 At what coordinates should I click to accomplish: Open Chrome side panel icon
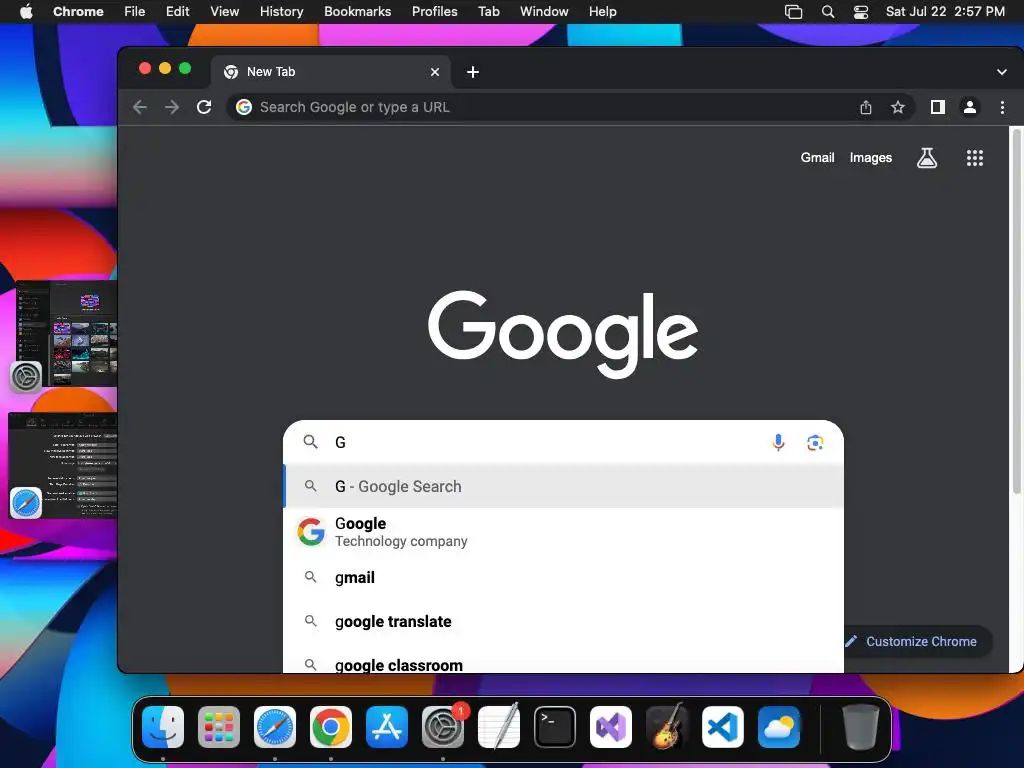938,107
